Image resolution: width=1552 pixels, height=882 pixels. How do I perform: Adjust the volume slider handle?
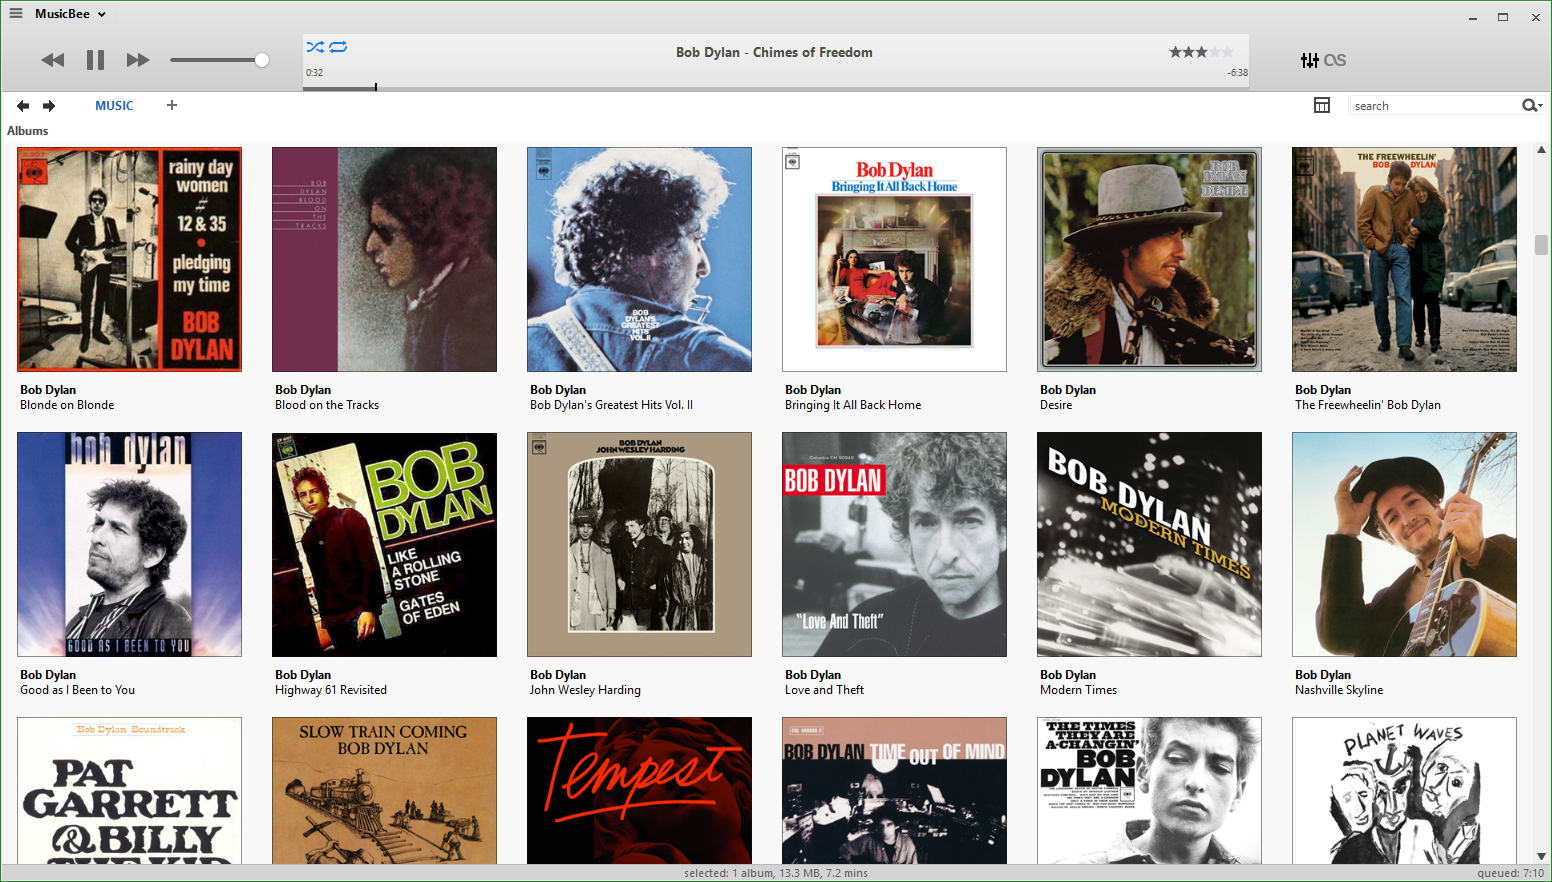point(262,60)
